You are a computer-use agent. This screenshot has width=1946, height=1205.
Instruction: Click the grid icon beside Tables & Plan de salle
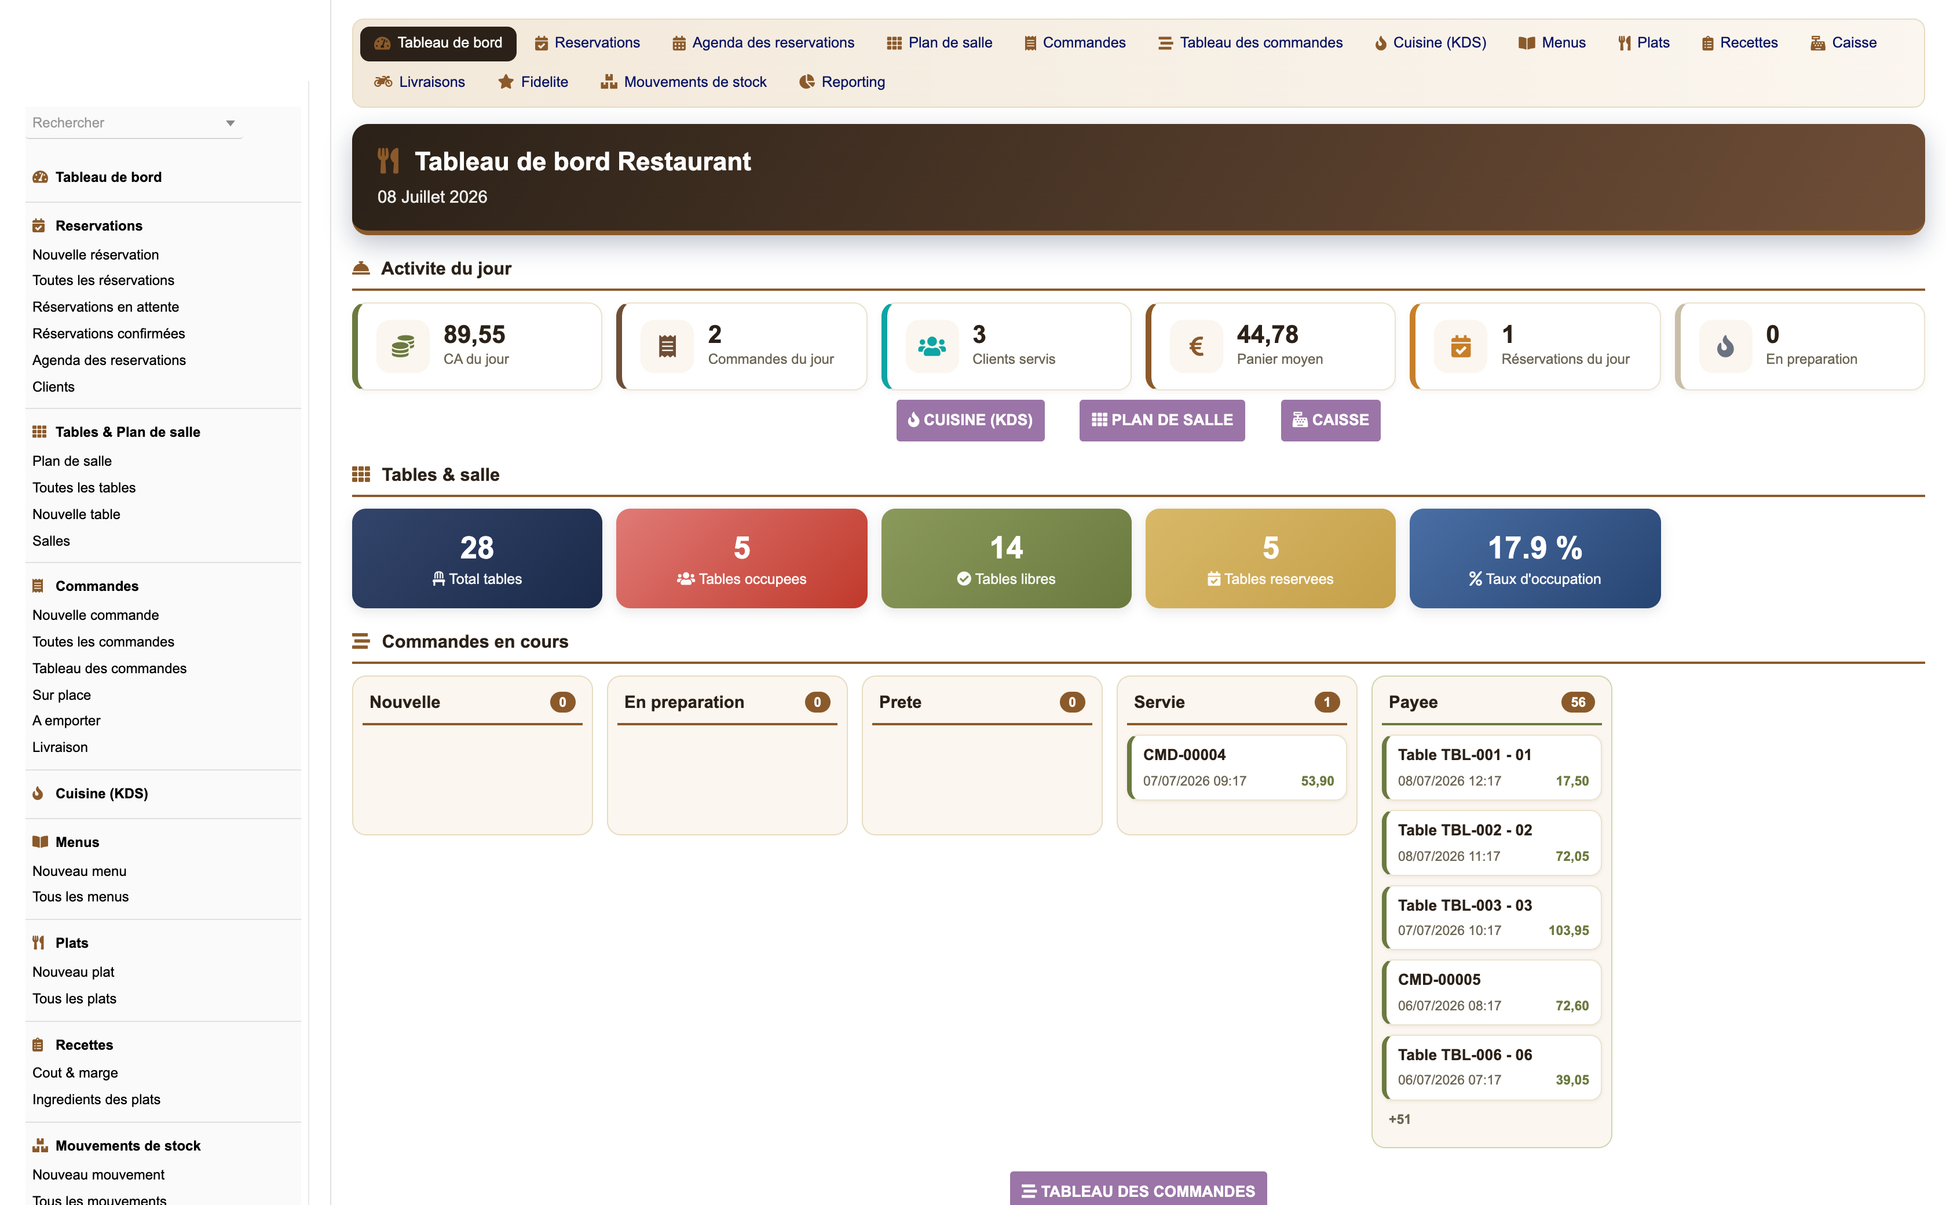pyautogui.click(x=39, y=432)
